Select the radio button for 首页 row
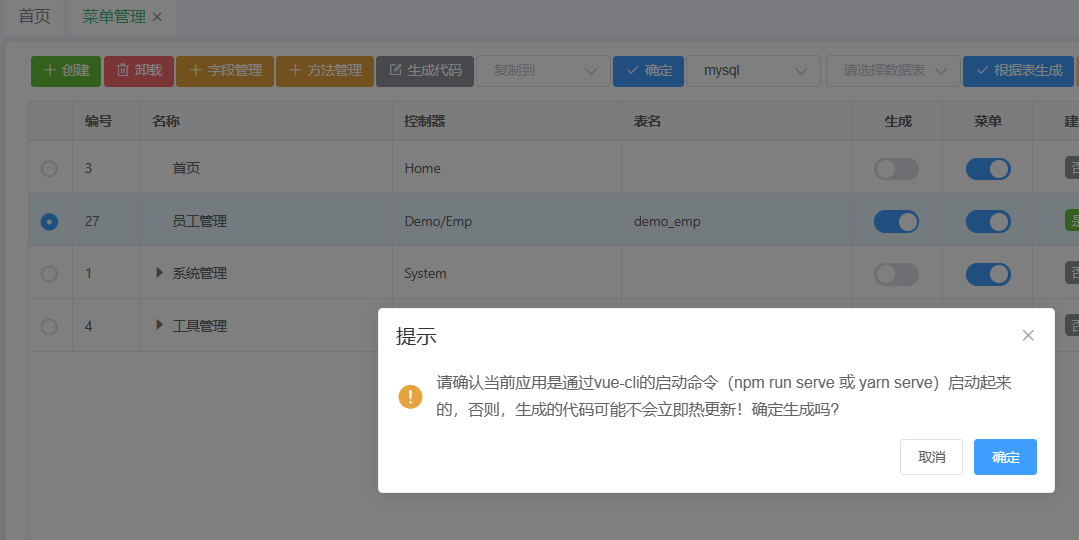 (x=49, y=169)
